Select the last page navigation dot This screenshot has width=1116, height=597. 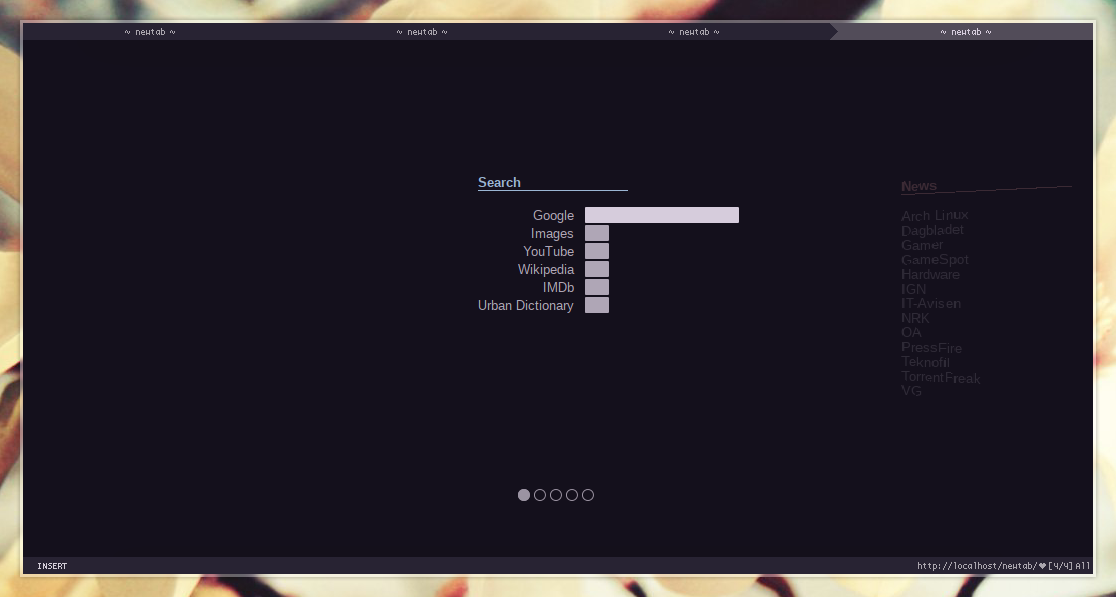click(x=587, y=494)
